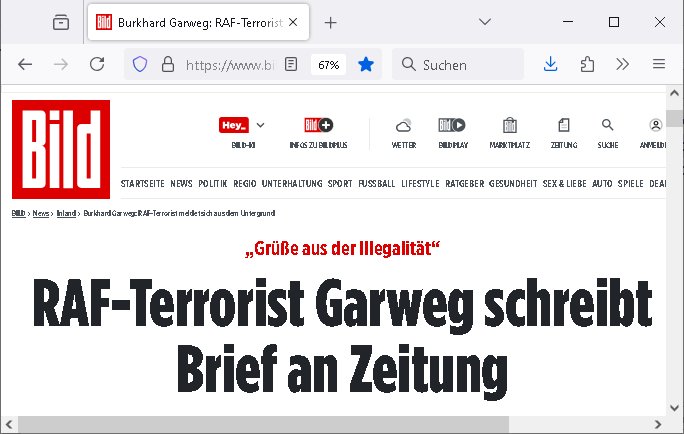684x434 pixels.
Task: Open the extensions puzzle icon
Action: (587, 65)
